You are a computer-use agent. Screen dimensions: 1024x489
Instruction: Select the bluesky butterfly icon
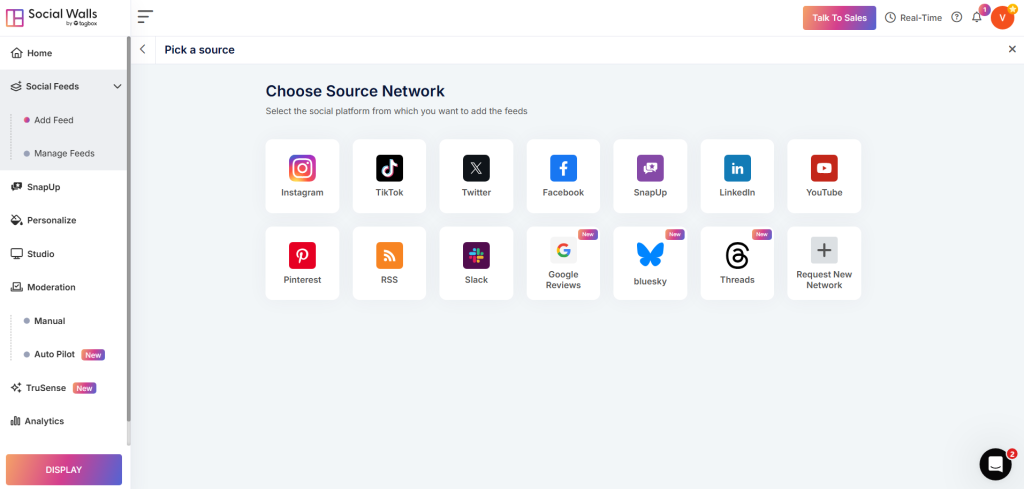[650, 255]
